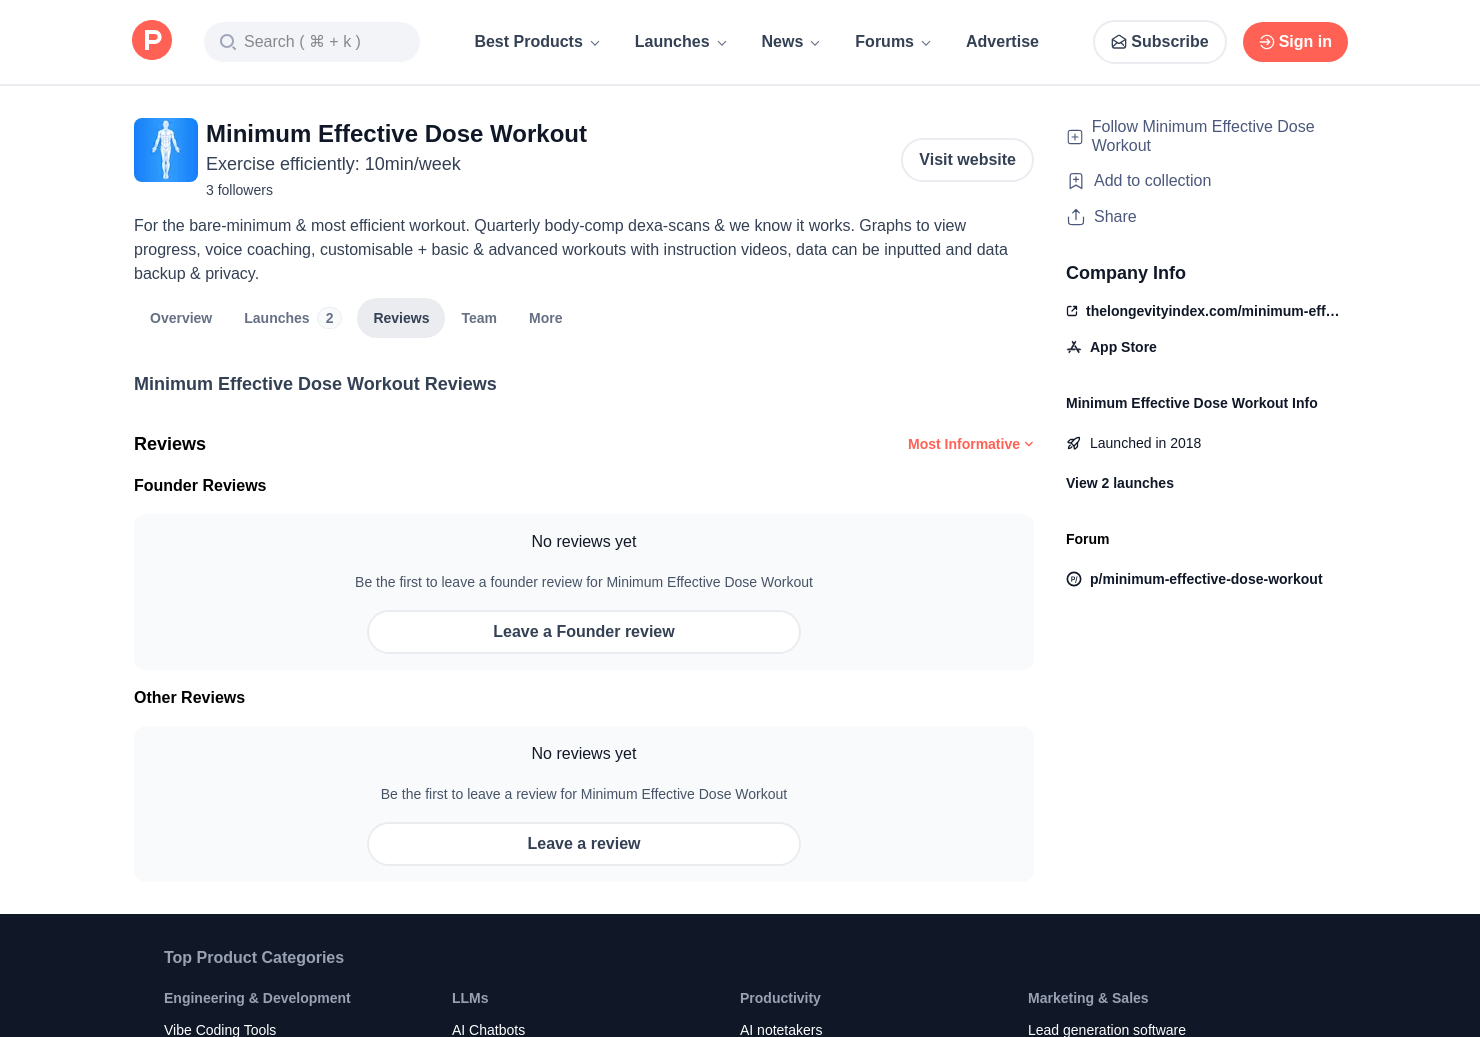Click the Add to collection bookmark icon
The height and width of the screenshot is (1037, 1480).
tap(1076, 181)
